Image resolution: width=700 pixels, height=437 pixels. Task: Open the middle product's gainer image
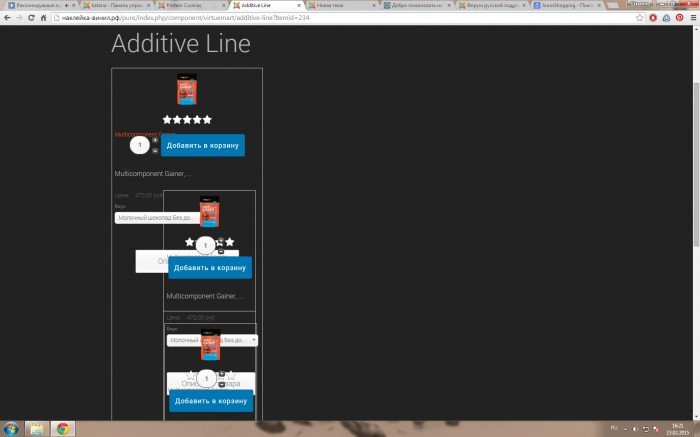click(209, 212)
